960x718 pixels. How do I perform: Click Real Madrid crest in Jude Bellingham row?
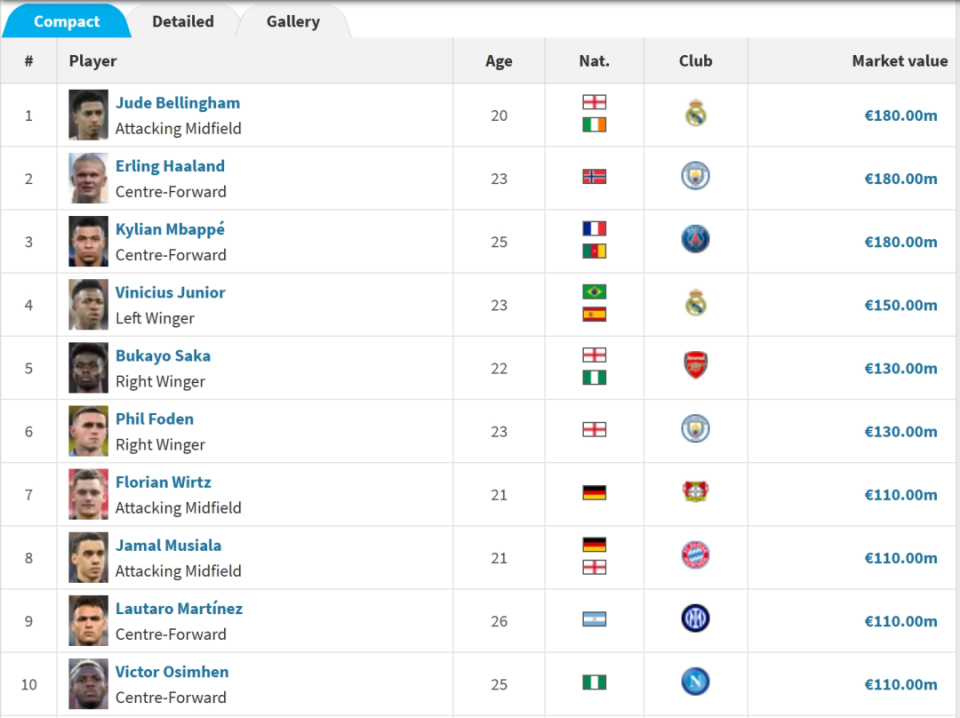tap(696, 113)
